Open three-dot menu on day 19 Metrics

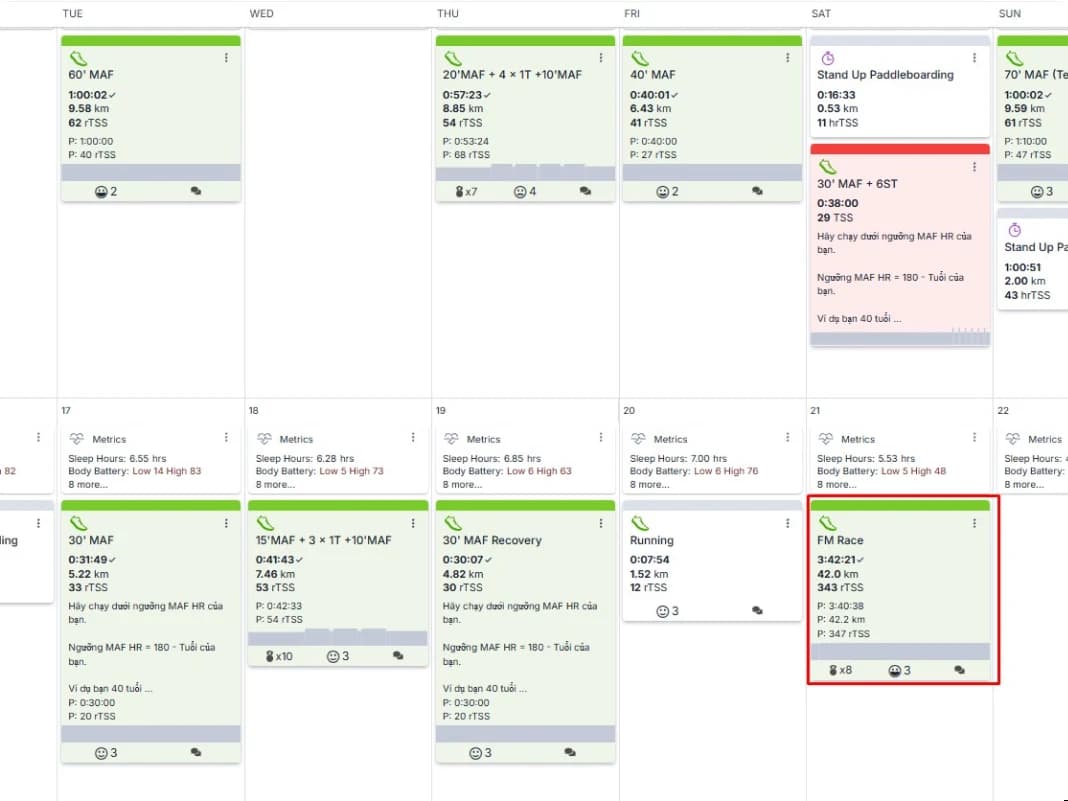pyautogui.click(x=601, y=438)
